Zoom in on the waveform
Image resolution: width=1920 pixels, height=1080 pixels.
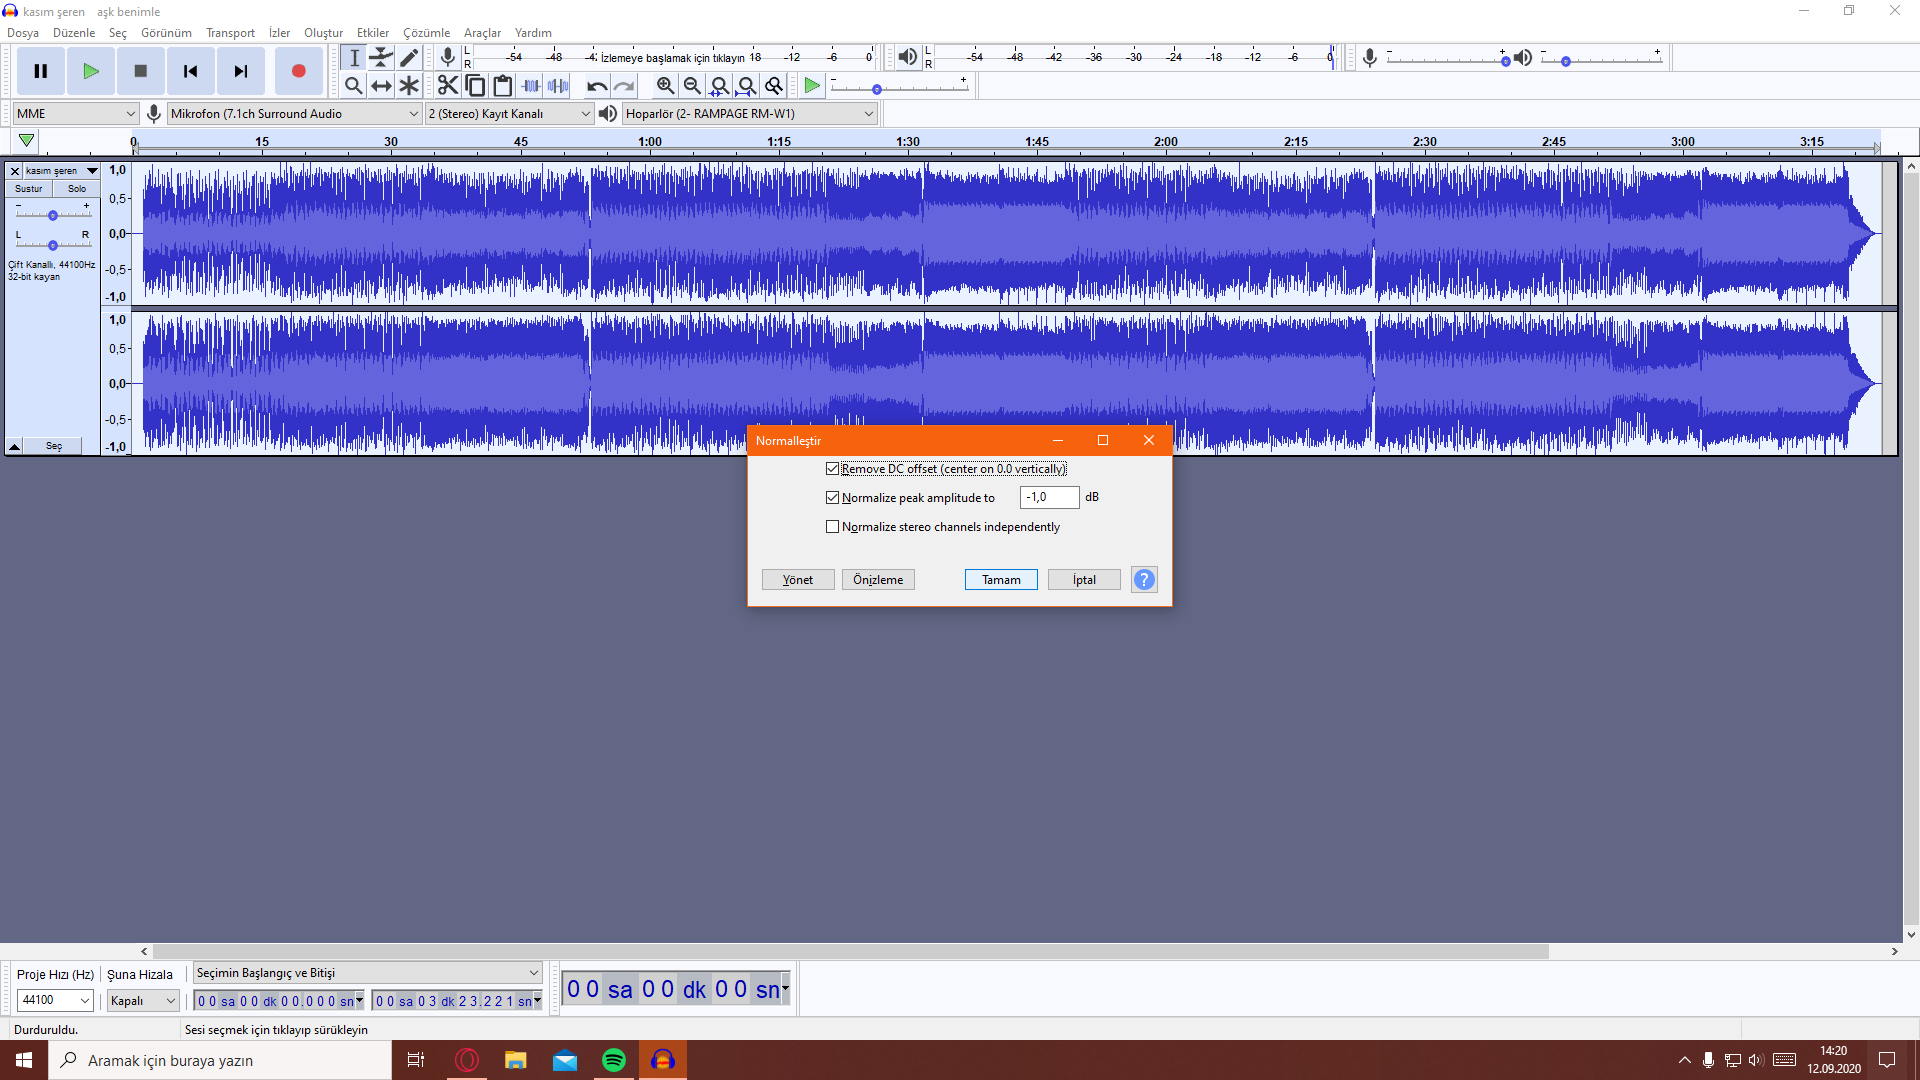(665, 86)
